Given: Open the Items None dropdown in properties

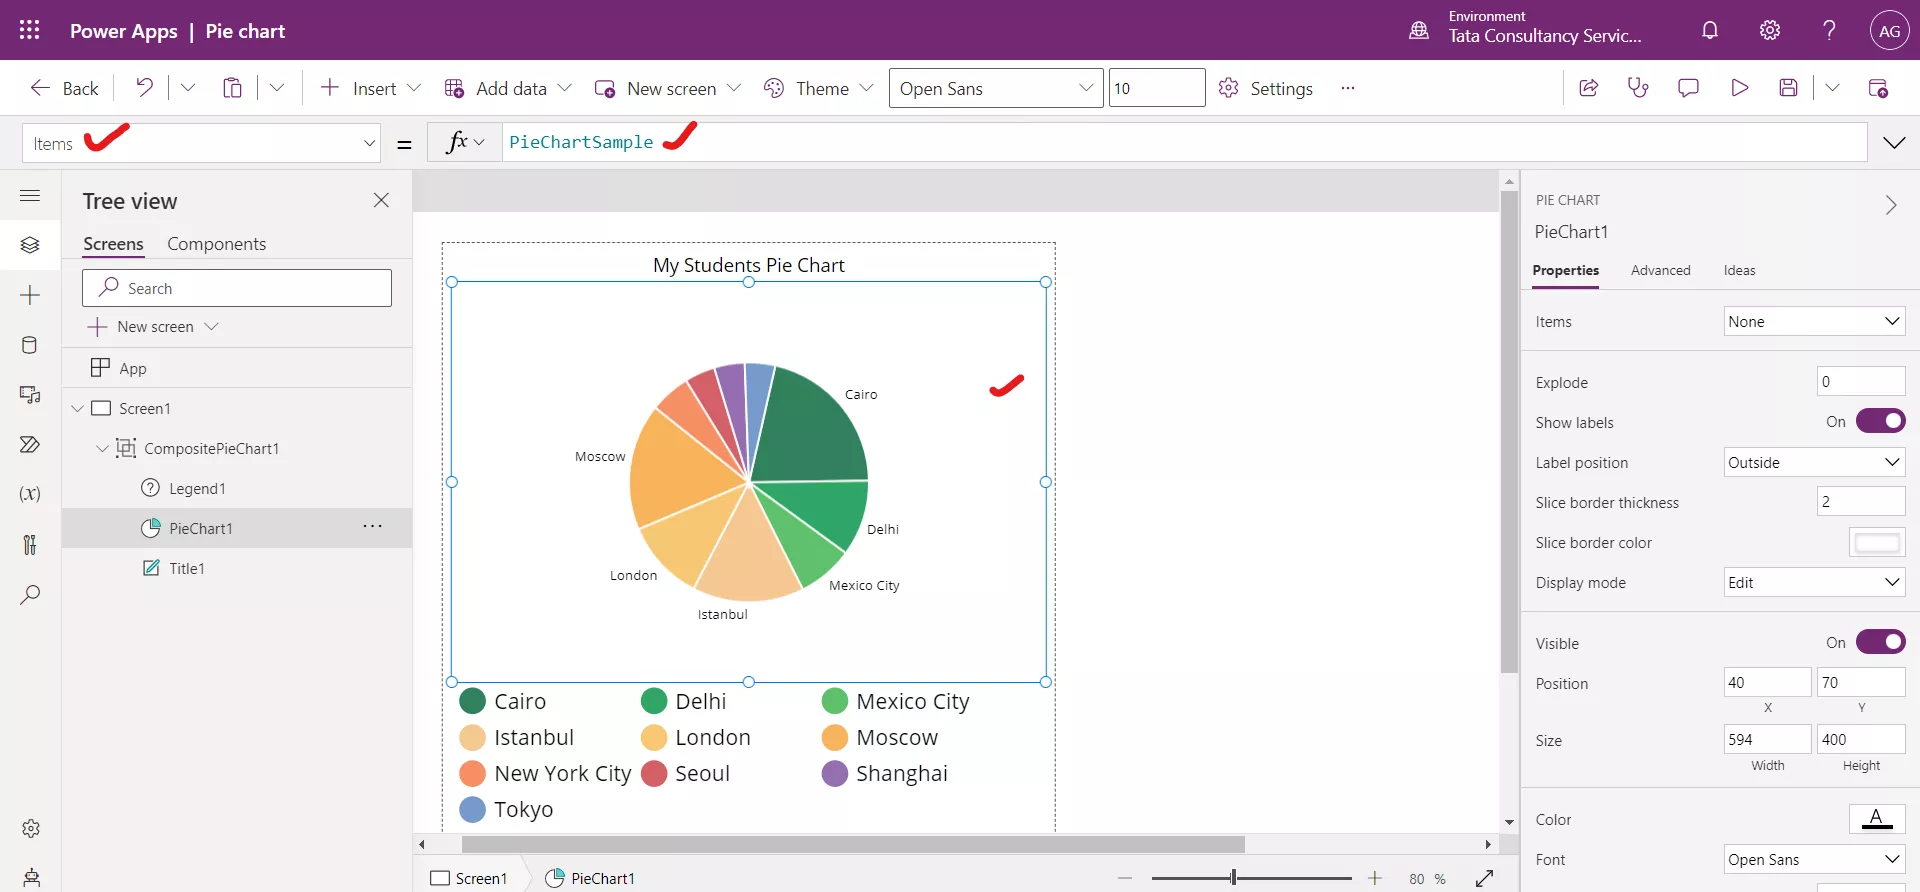Looking at the screenshot, I should (x=1814, y=321).
